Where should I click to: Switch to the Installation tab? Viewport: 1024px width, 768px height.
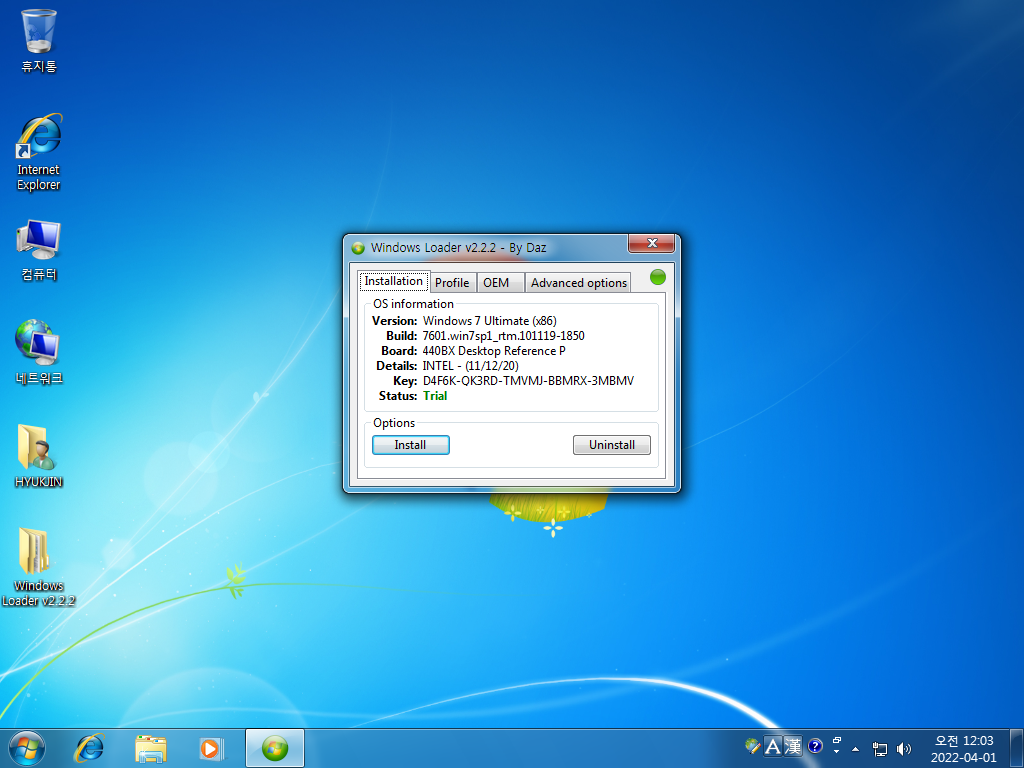coord(394,281)
